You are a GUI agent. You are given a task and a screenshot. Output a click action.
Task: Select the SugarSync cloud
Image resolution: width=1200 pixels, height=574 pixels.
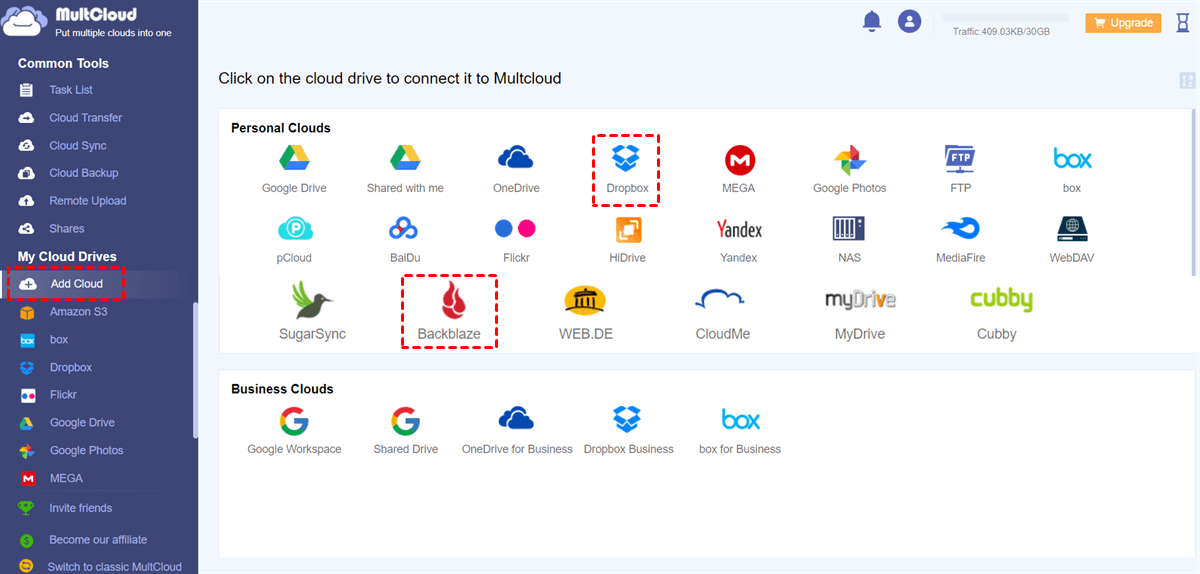click(312, 311)
